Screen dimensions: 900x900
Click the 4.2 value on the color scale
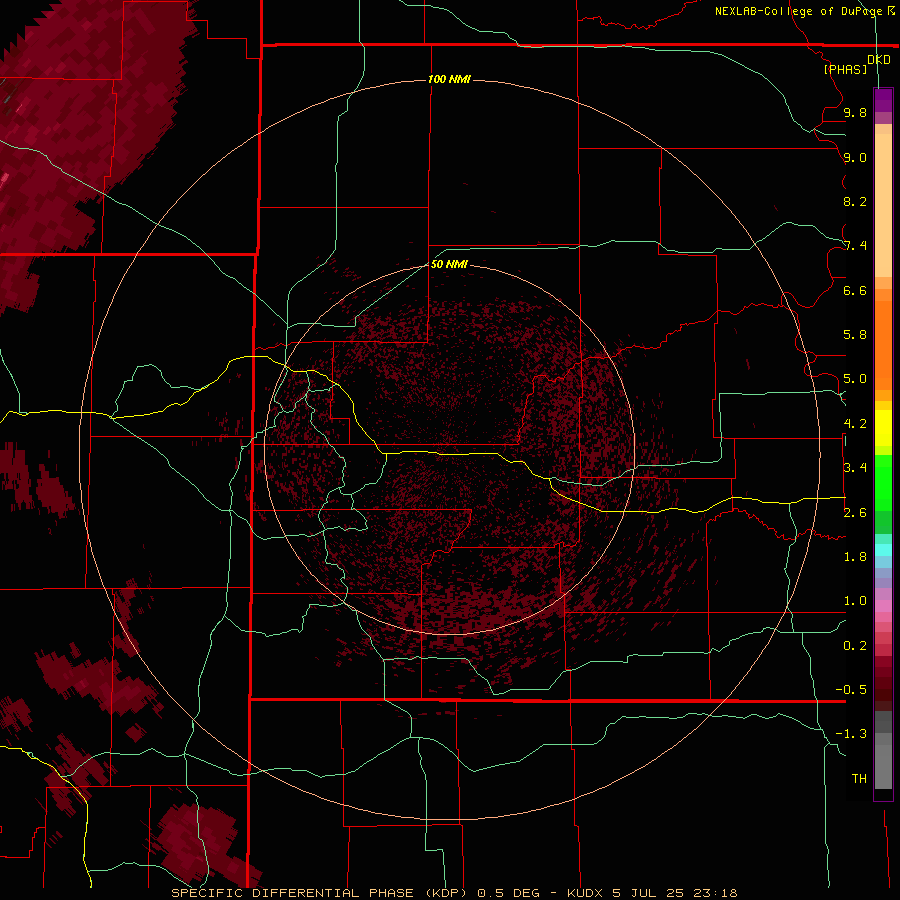pos(855,424)
